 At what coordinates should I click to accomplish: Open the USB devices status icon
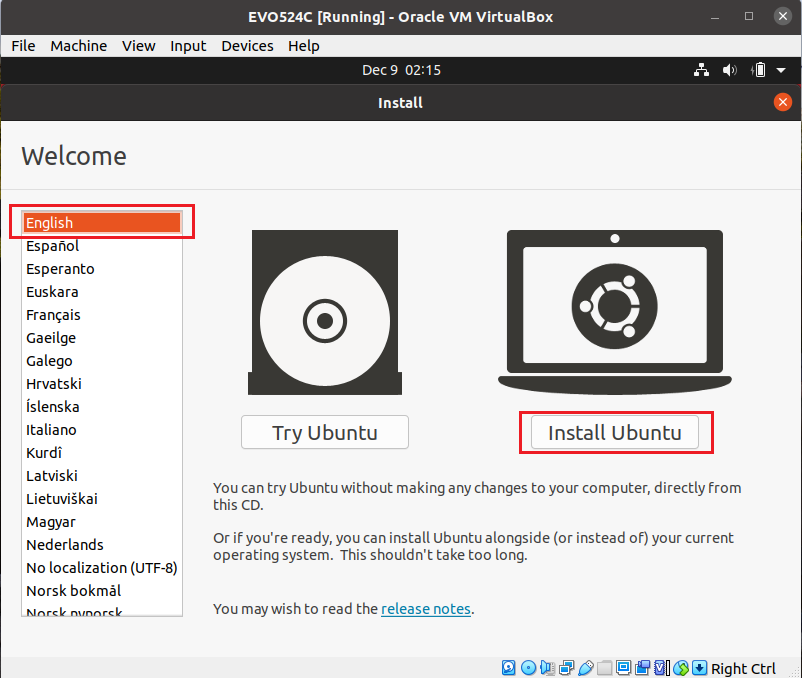[586, 667]
